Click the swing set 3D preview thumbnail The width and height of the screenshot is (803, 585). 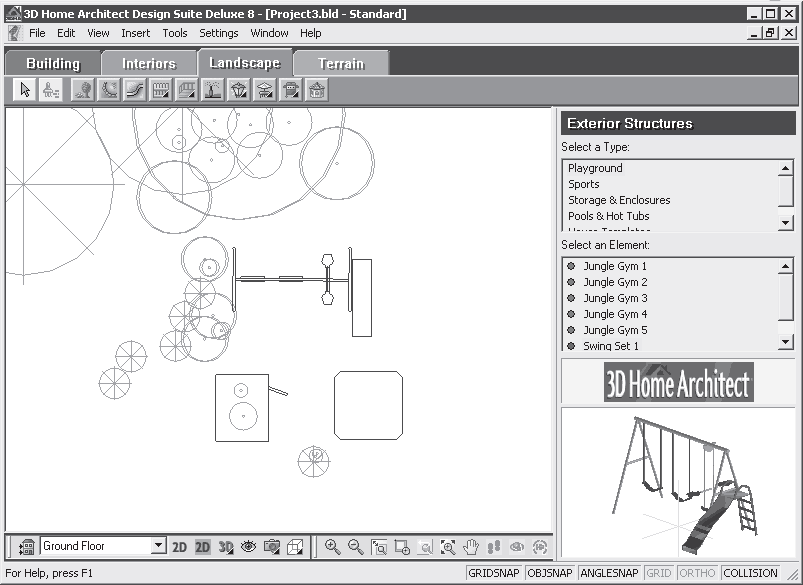(678, 481)
